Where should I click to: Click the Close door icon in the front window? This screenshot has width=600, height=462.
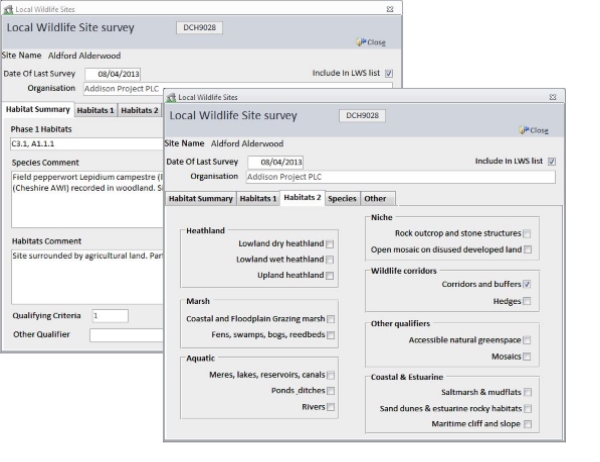pos(524,130)
